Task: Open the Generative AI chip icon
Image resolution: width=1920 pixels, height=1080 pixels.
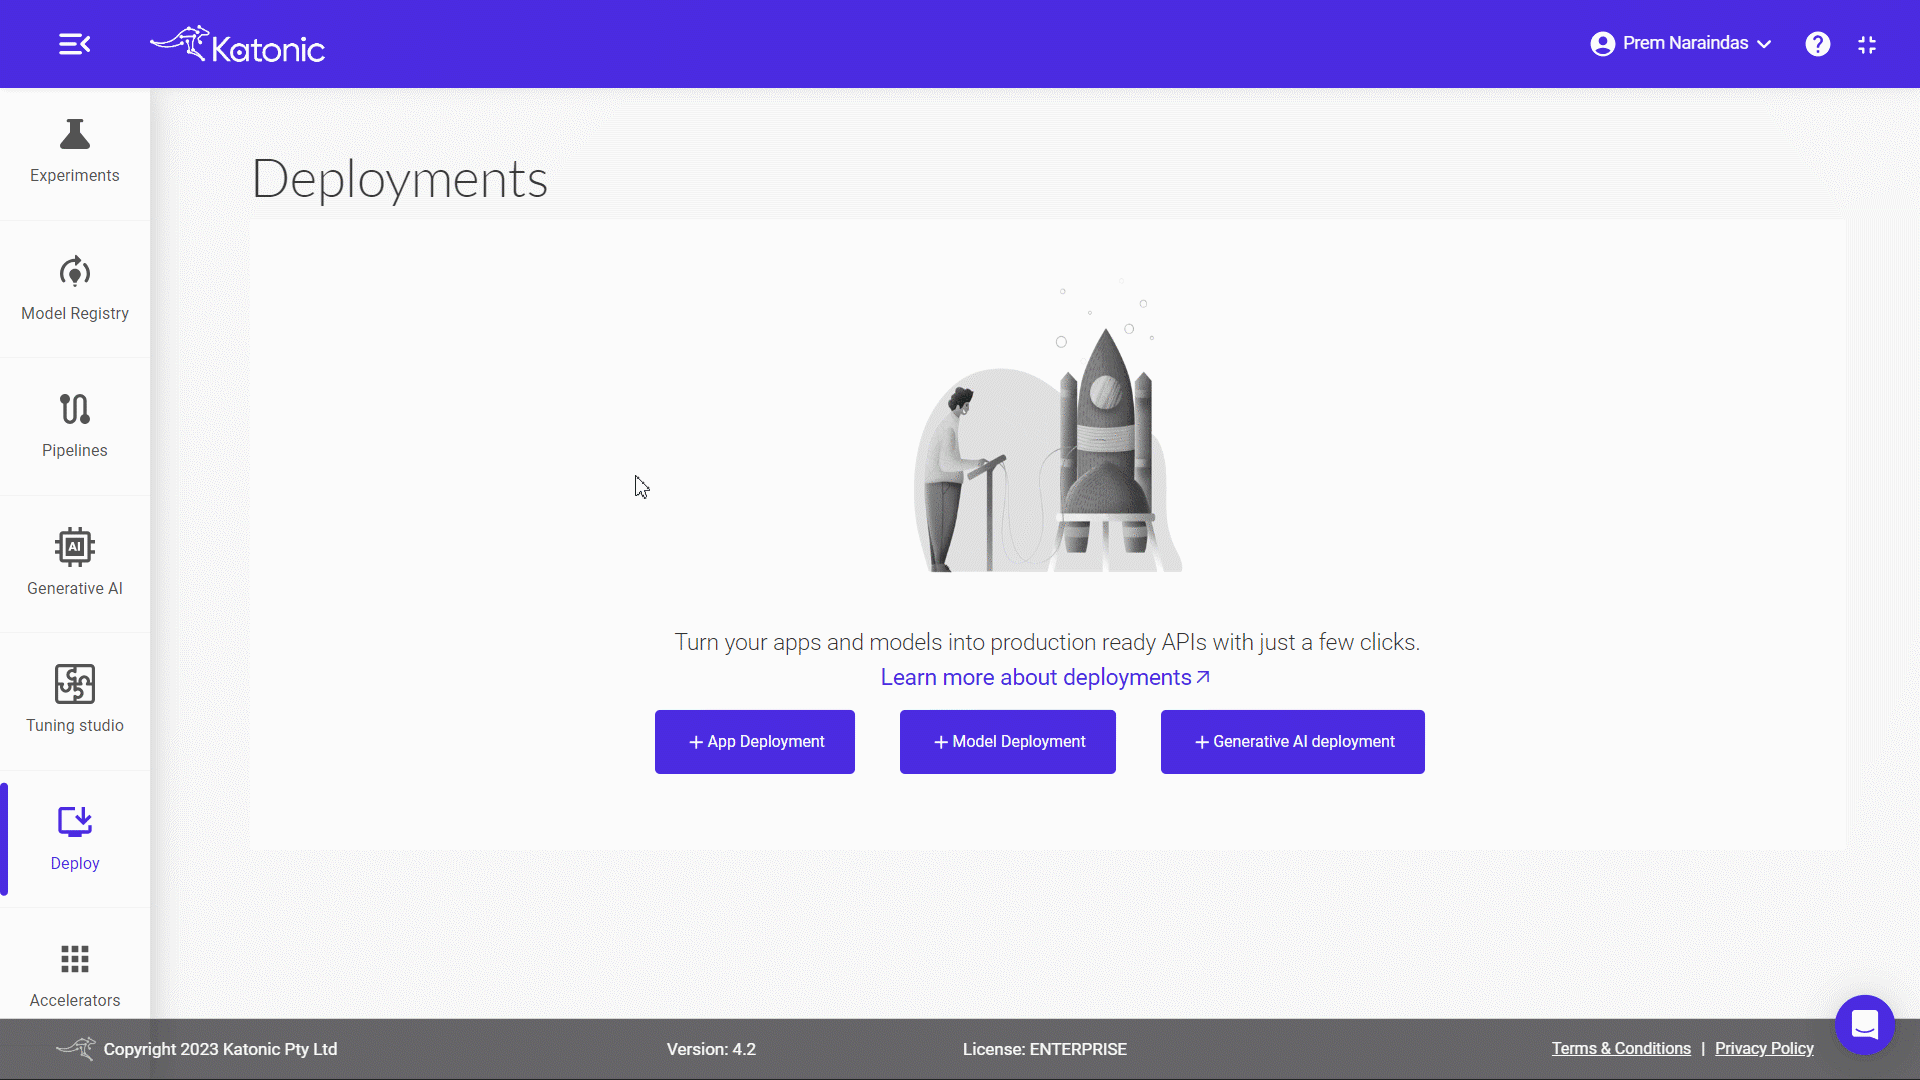Action: click(x=74, y=547)
